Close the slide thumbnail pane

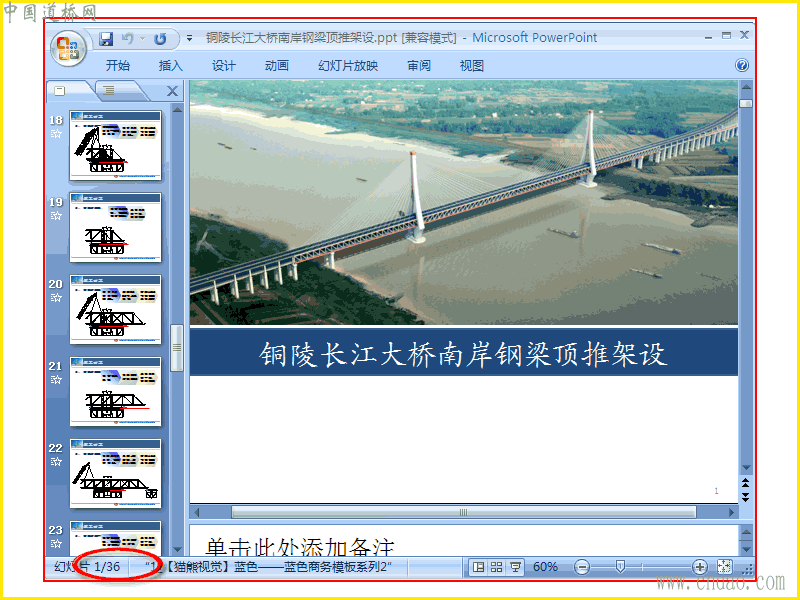click(x=172, y=91)
